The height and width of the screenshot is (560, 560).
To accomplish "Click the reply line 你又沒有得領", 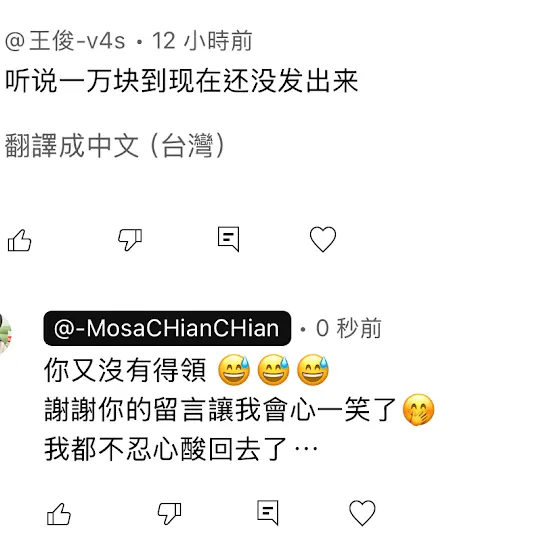I will click(x=125, y=370).
